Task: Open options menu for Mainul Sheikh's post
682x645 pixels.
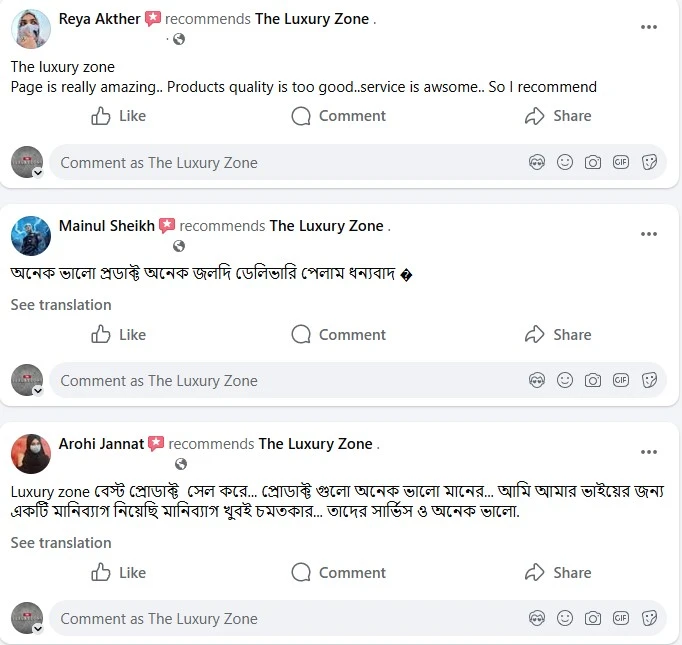Action: tap(649, 234)
